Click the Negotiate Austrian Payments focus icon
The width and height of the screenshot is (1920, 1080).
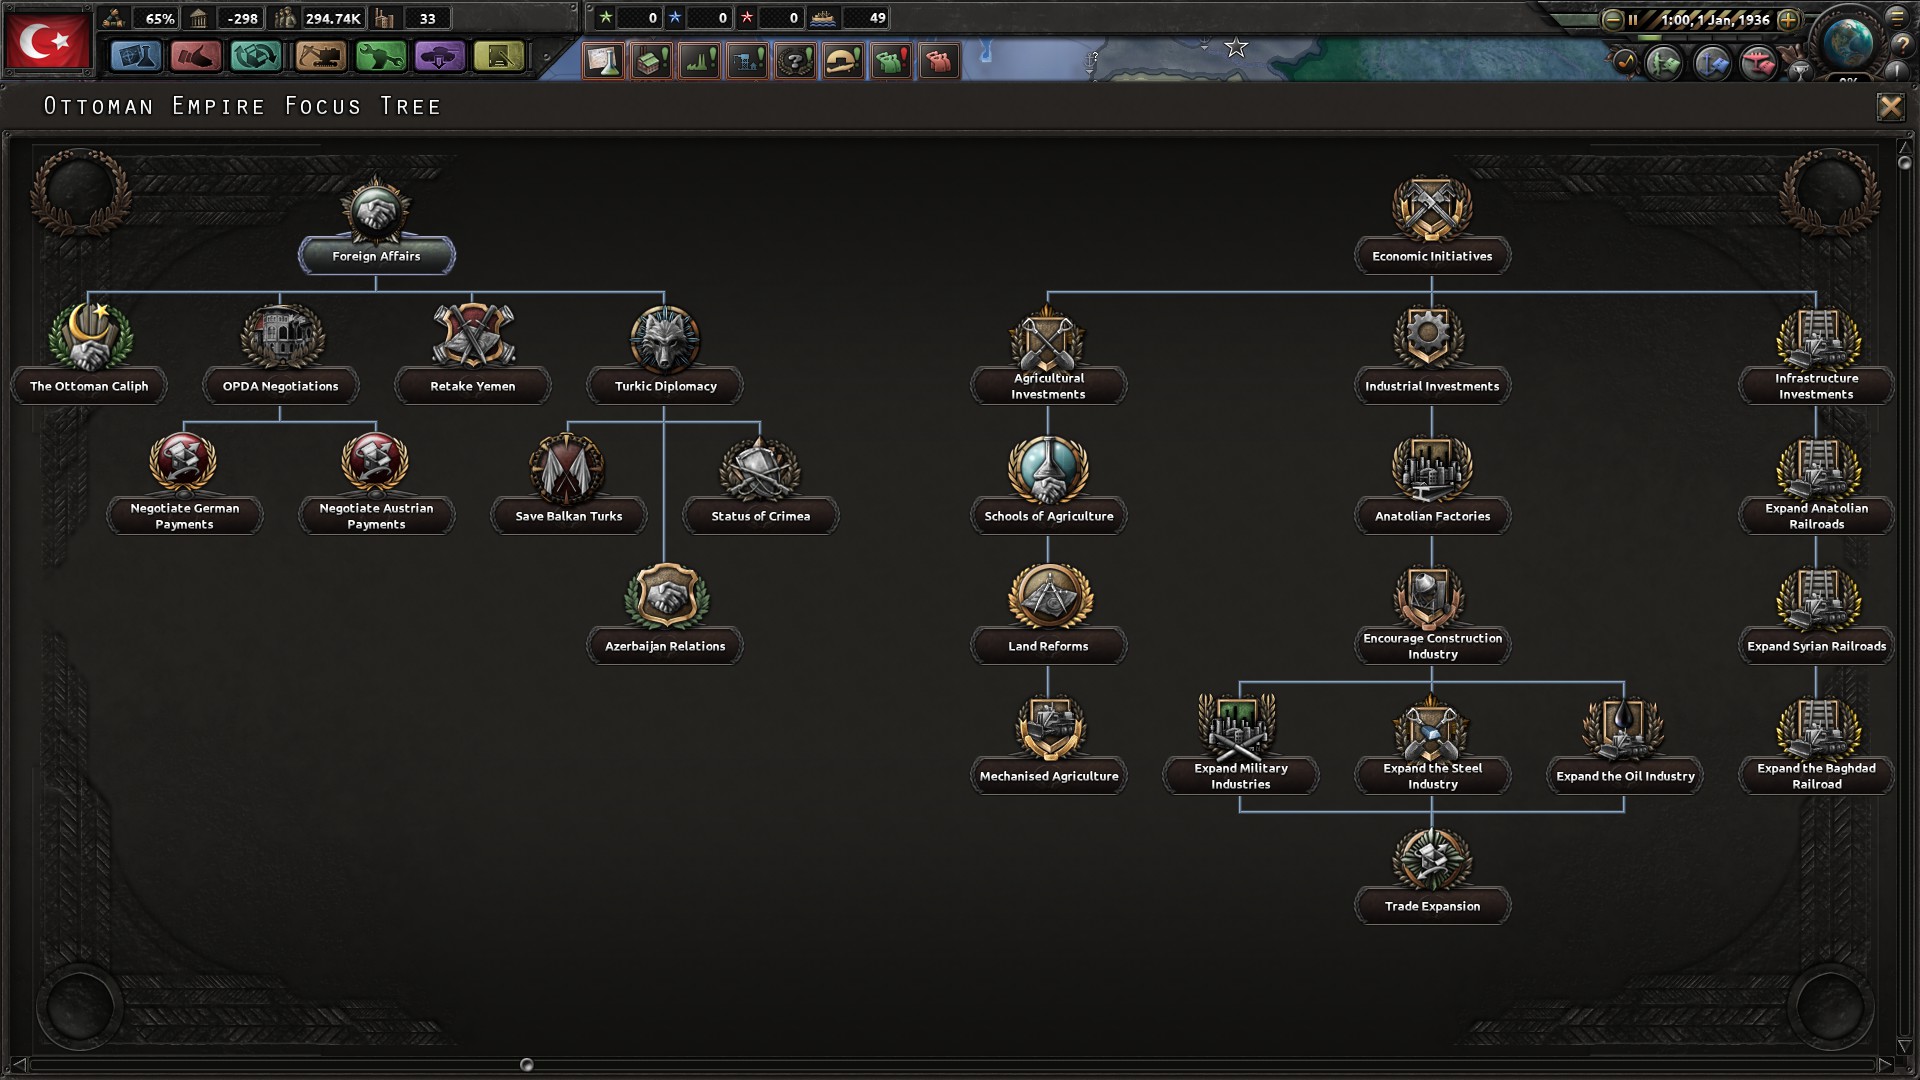pyautogui.click(x=376, y=463)
